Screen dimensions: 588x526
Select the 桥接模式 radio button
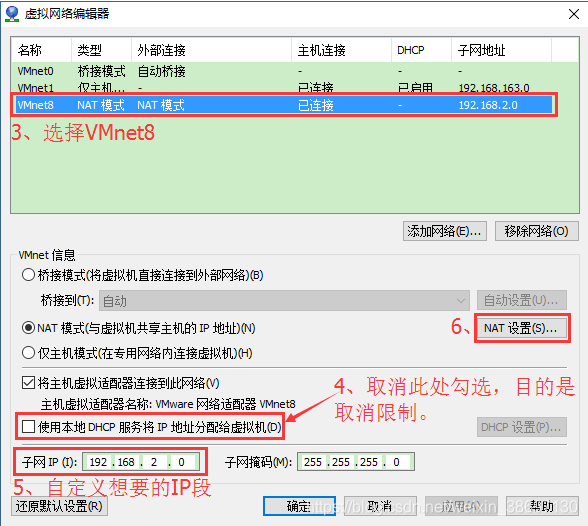[x=28, y=275]
